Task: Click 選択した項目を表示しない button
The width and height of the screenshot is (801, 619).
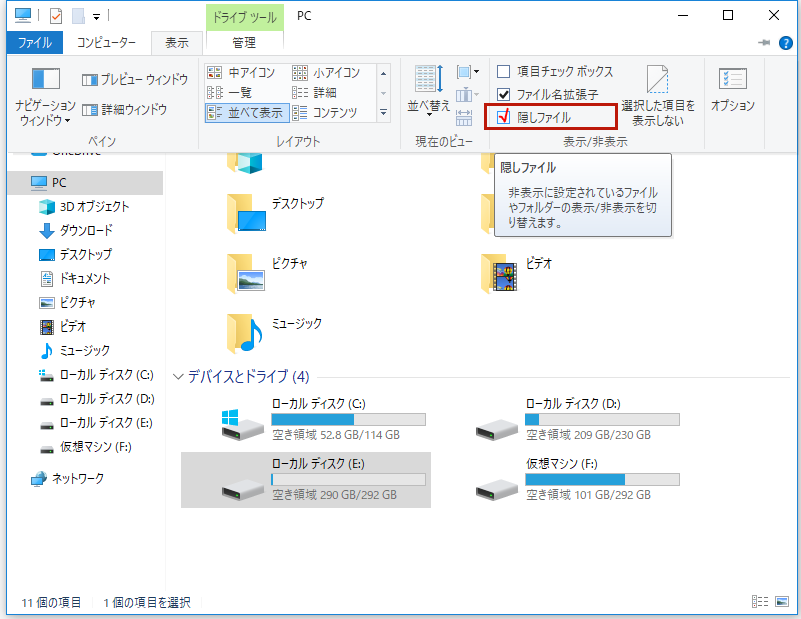Action: 658,96
